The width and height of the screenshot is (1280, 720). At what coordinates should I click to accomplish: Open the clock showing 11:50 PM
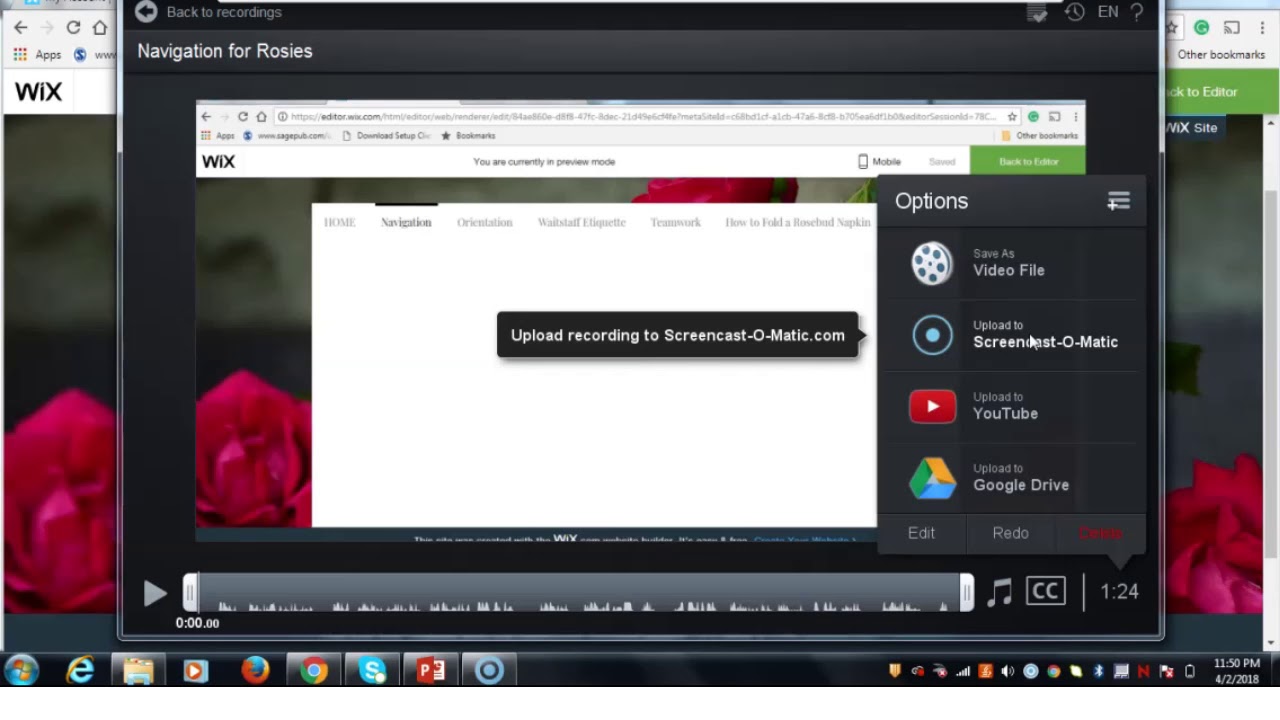1237,671
